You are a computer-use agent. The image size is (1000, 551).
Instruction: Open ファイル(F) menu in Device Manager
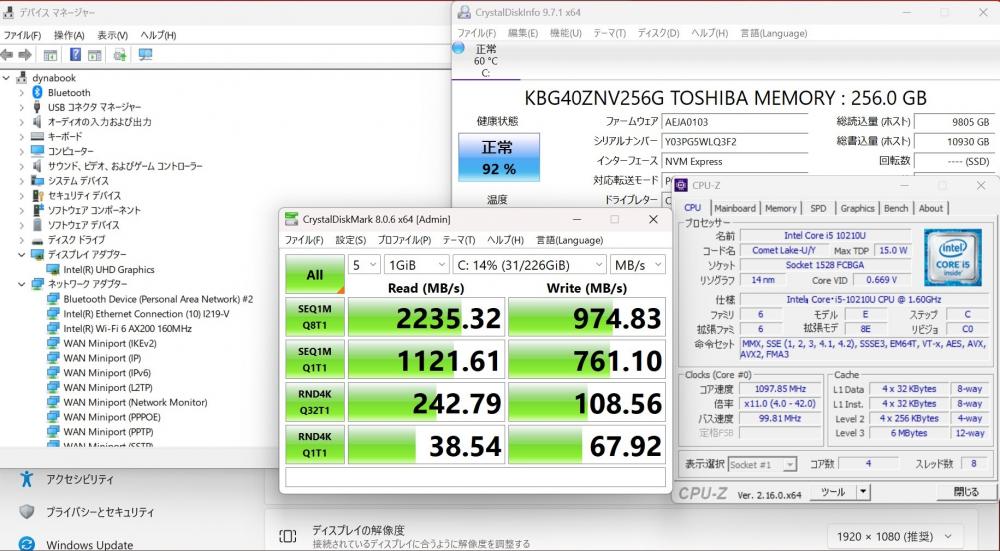tap(22, 35)
